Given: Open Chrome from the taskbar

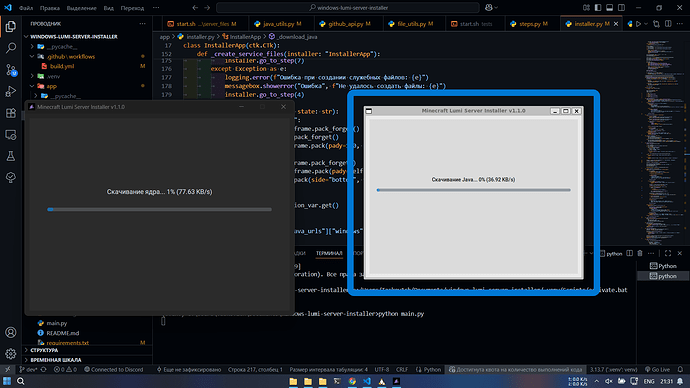Looking at the screenshot, I should click(352, 381).
